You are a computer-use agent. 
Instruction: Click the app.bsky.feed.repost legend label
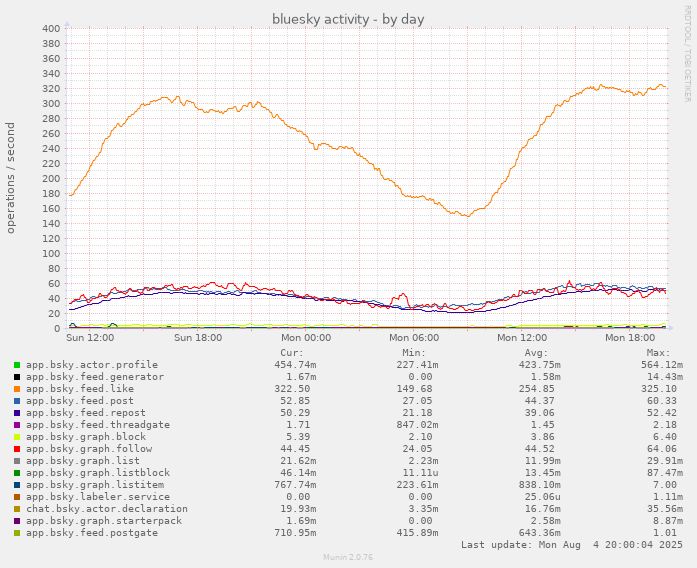point(86,413)
